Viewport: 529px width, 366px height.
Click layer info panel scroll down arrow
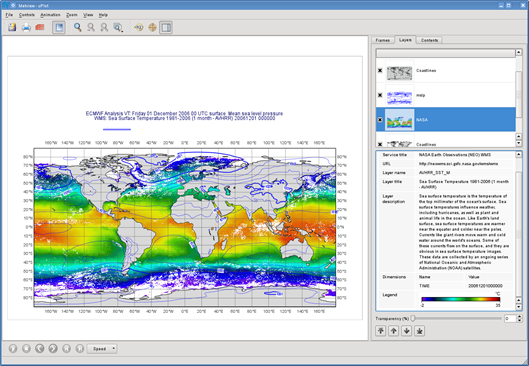point(519,307)
